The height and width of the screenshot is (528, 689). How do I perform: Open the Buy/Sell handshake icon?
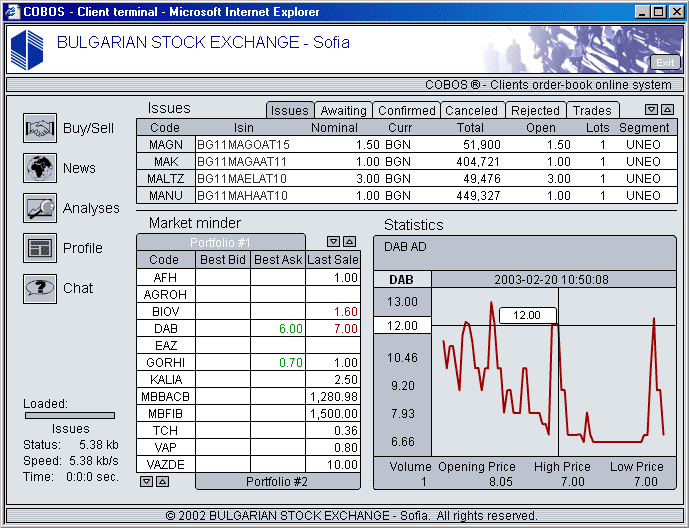[39, 129]
